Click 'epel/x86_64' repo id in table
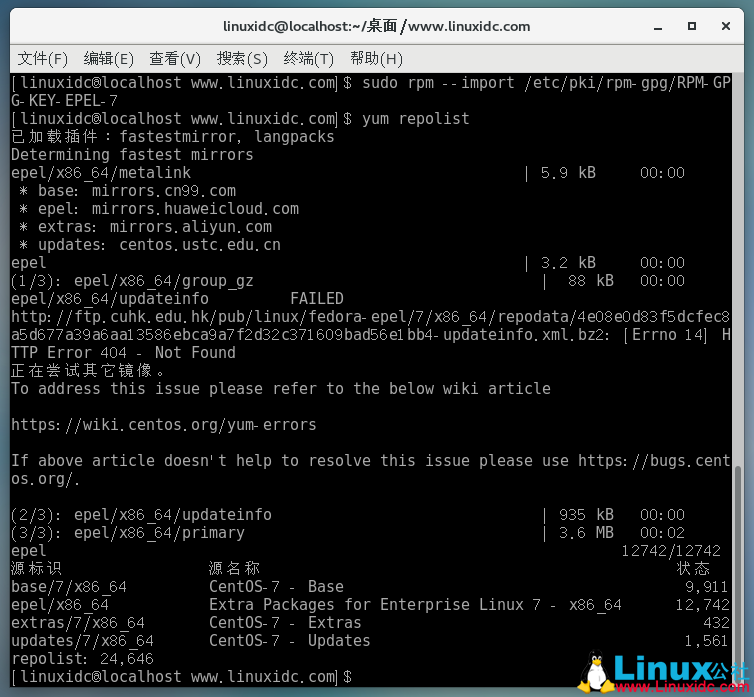 tap(60, 605)
